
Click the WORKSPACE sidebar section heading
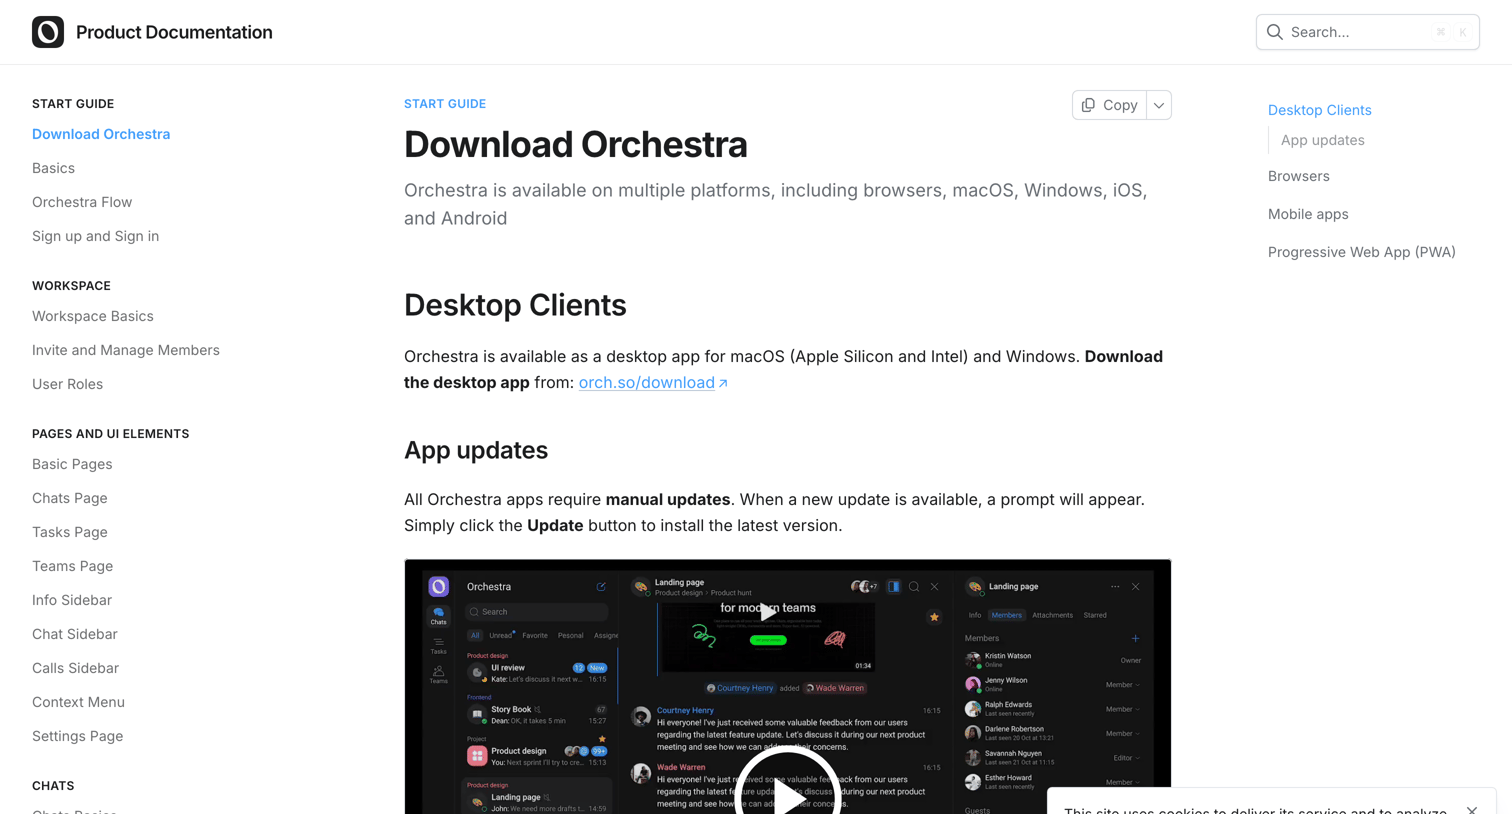point(71,286)
